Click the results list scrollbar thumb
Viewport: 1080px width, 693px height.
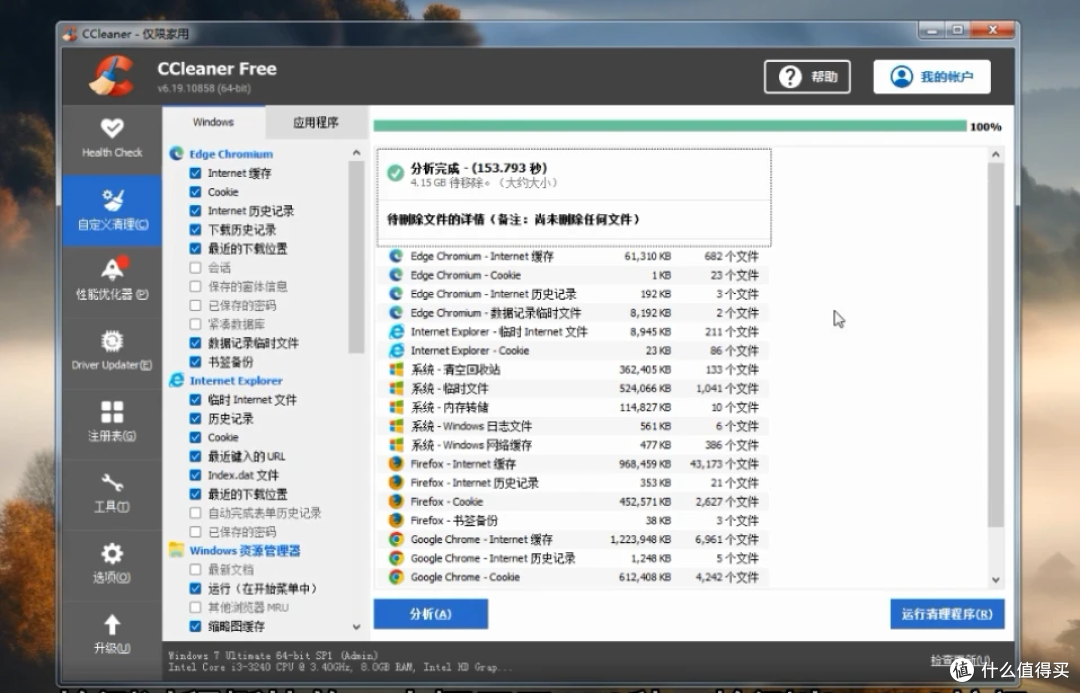(x=995, y=344)
